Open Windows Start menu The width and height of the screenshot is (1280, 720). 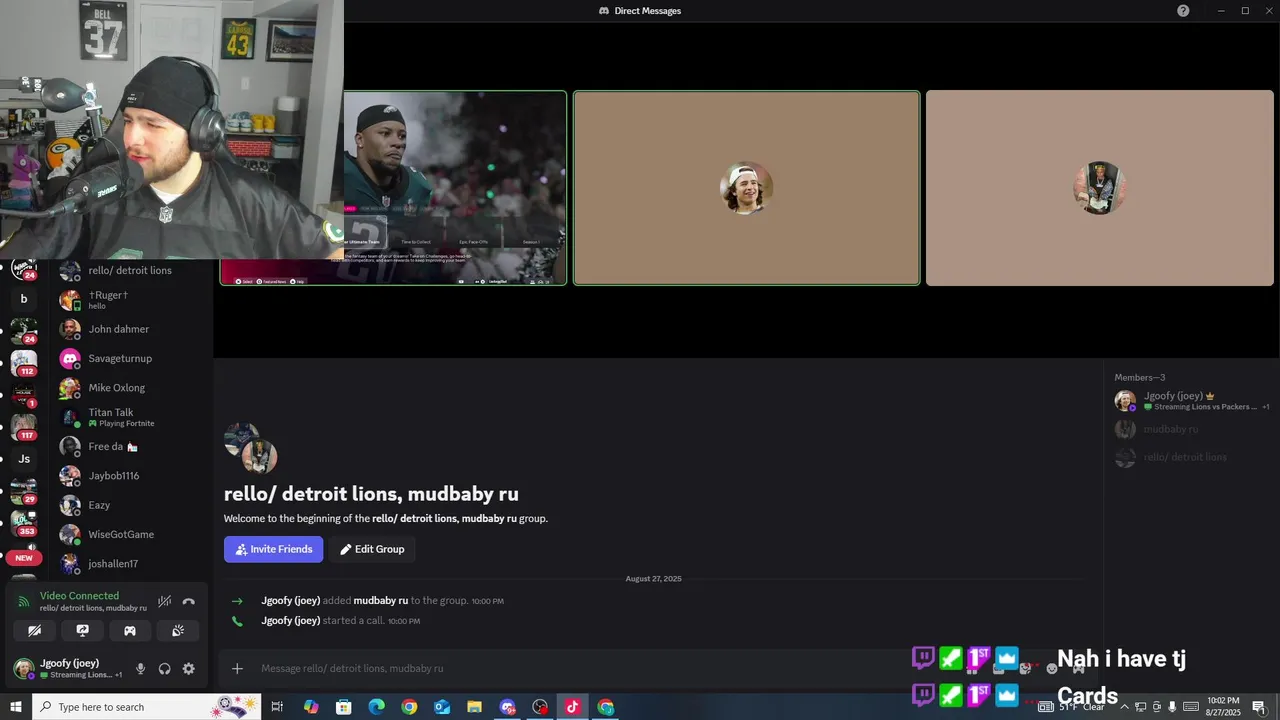[x=16, y=707]
